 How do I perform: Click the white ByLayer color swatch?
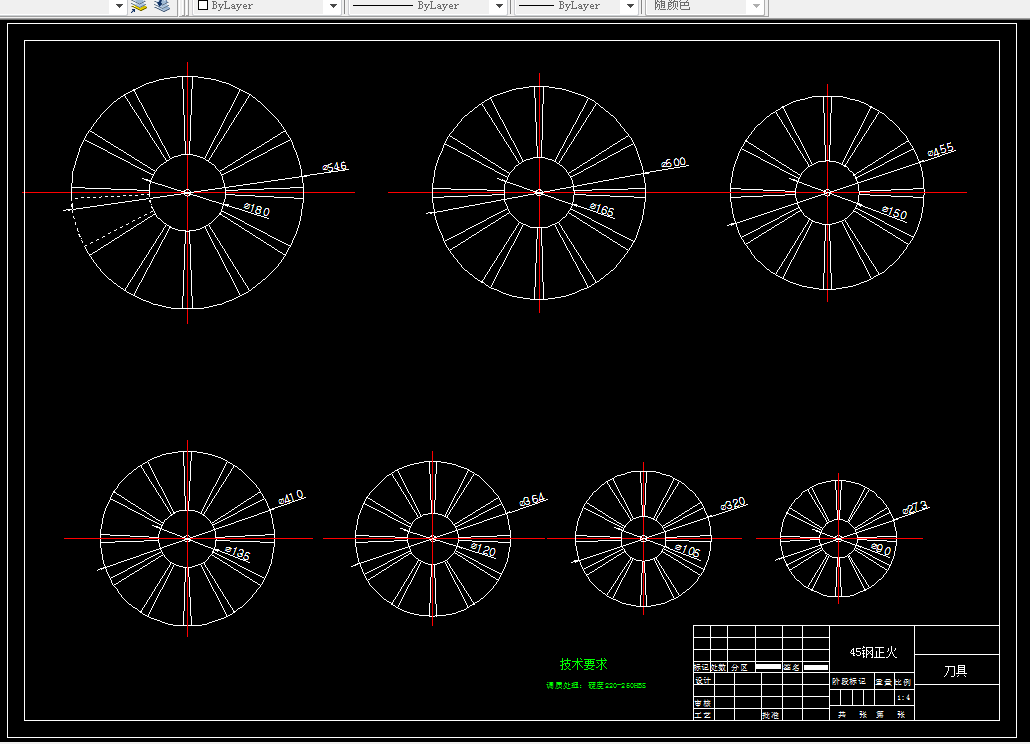(x=203, y=5)
